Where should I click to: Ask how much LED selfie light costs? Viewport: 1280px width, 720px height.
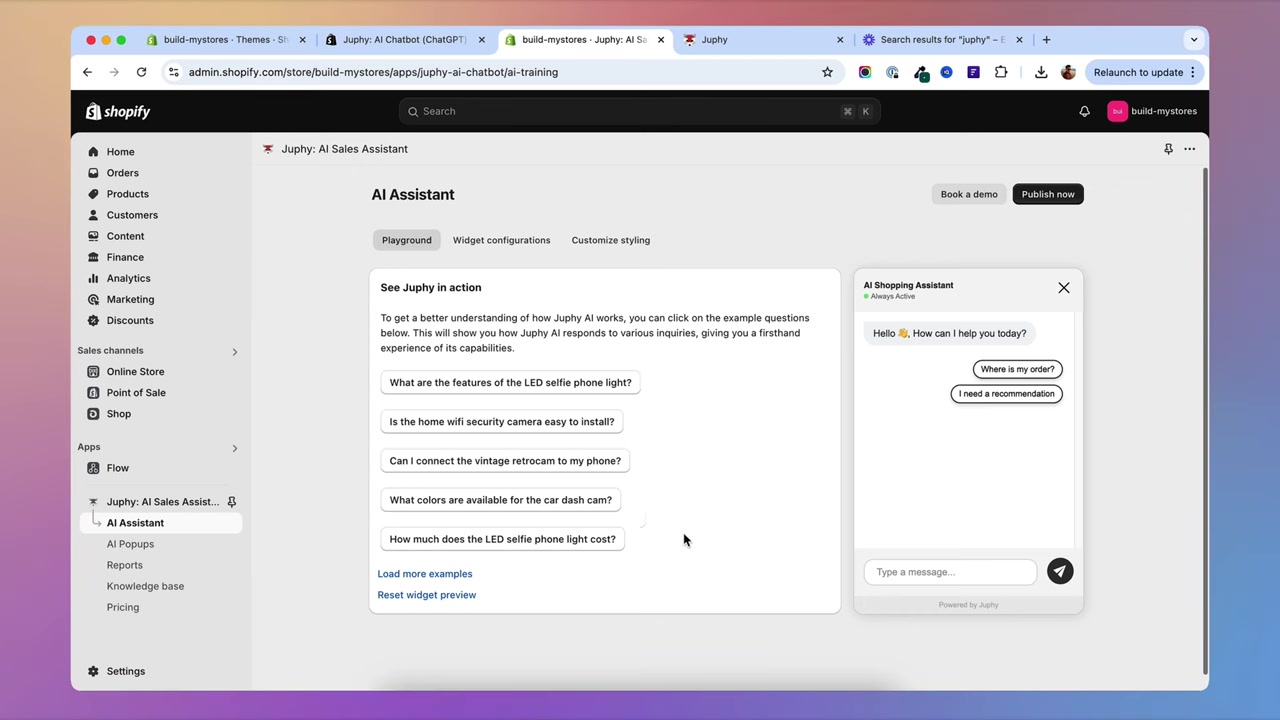[502, 539]
